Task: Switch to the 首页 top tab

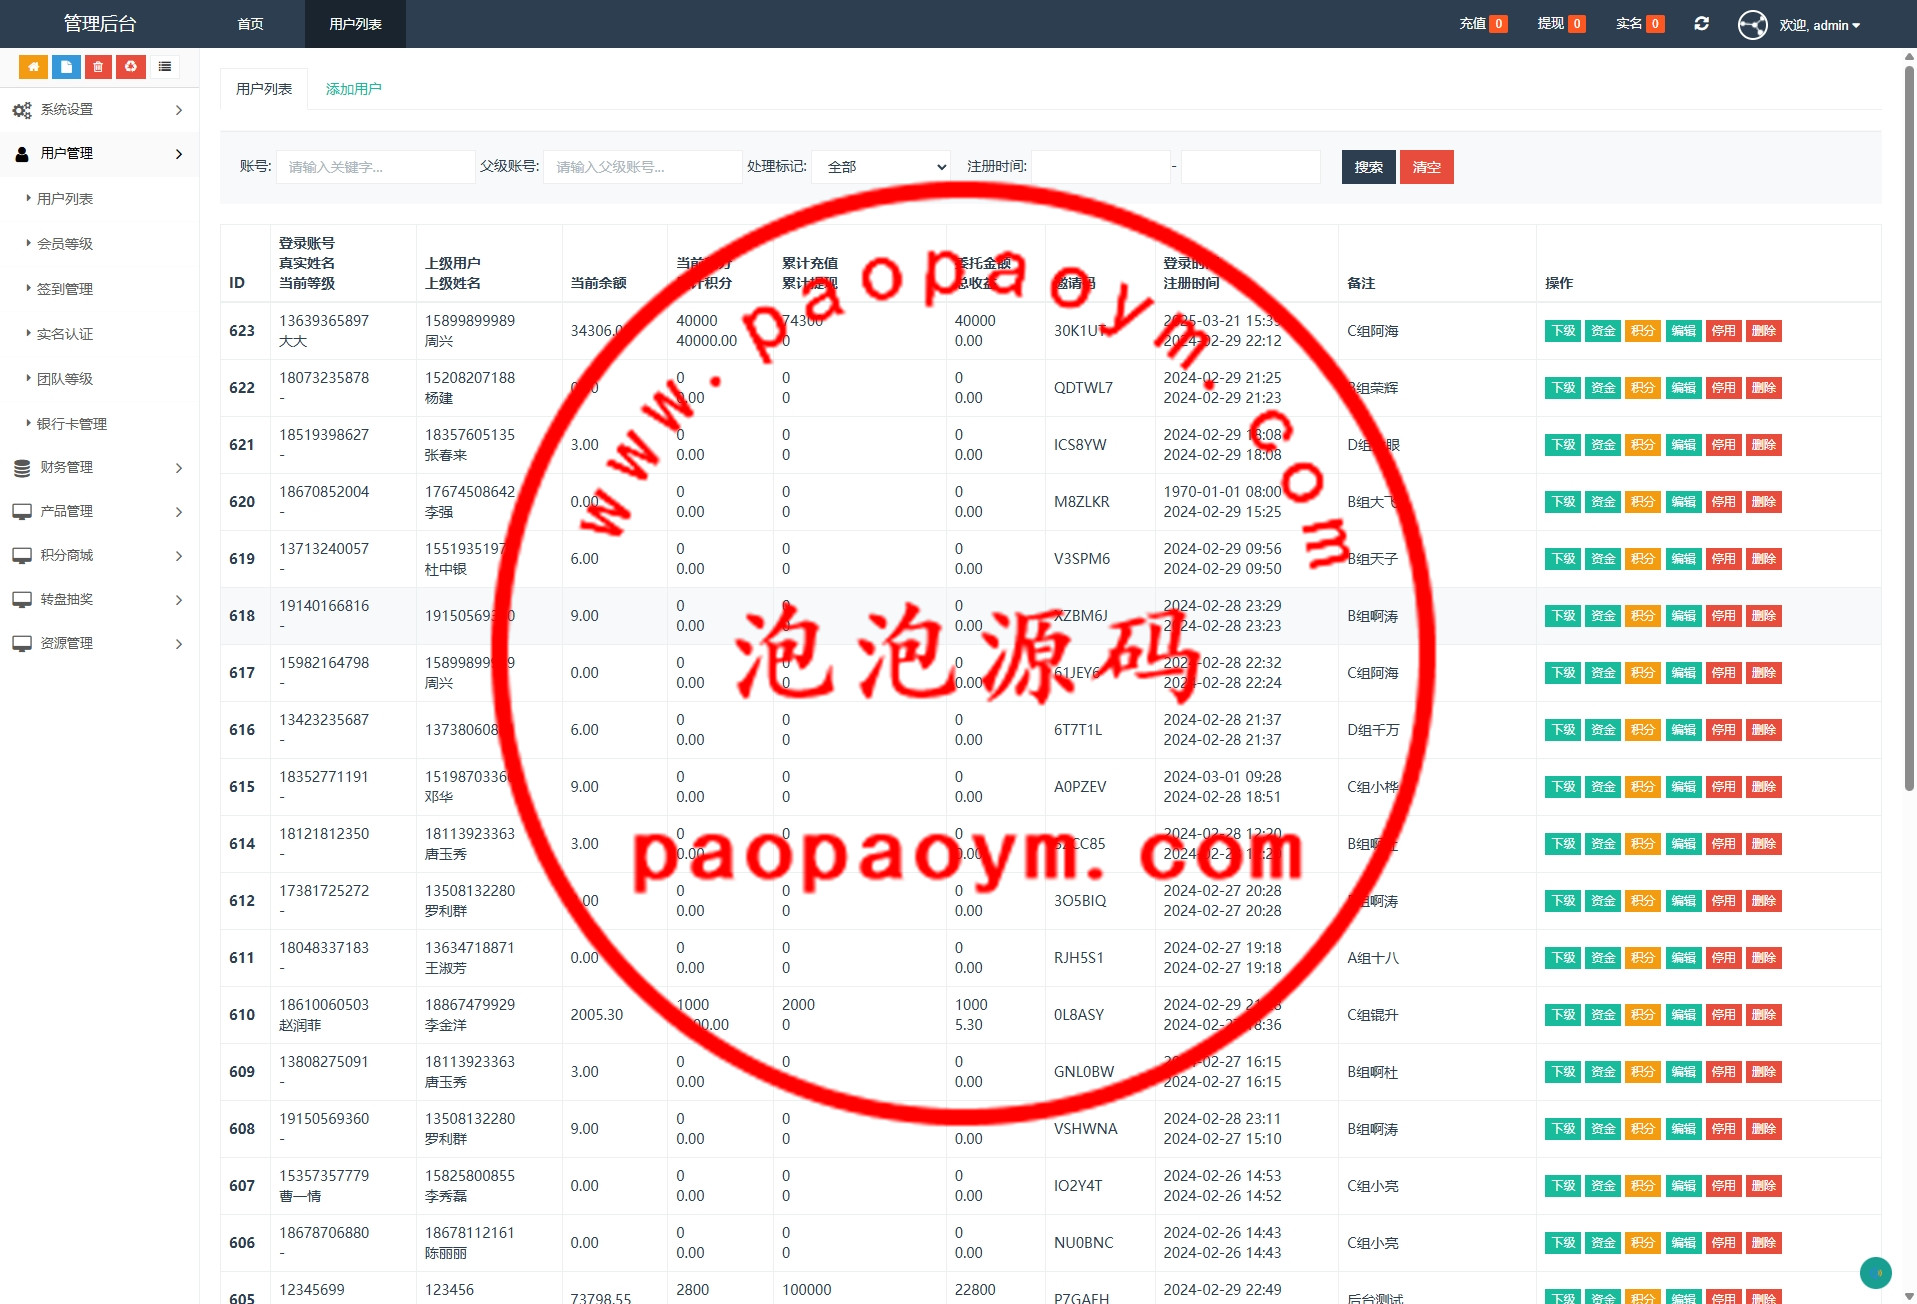Action: pos(251,24)
